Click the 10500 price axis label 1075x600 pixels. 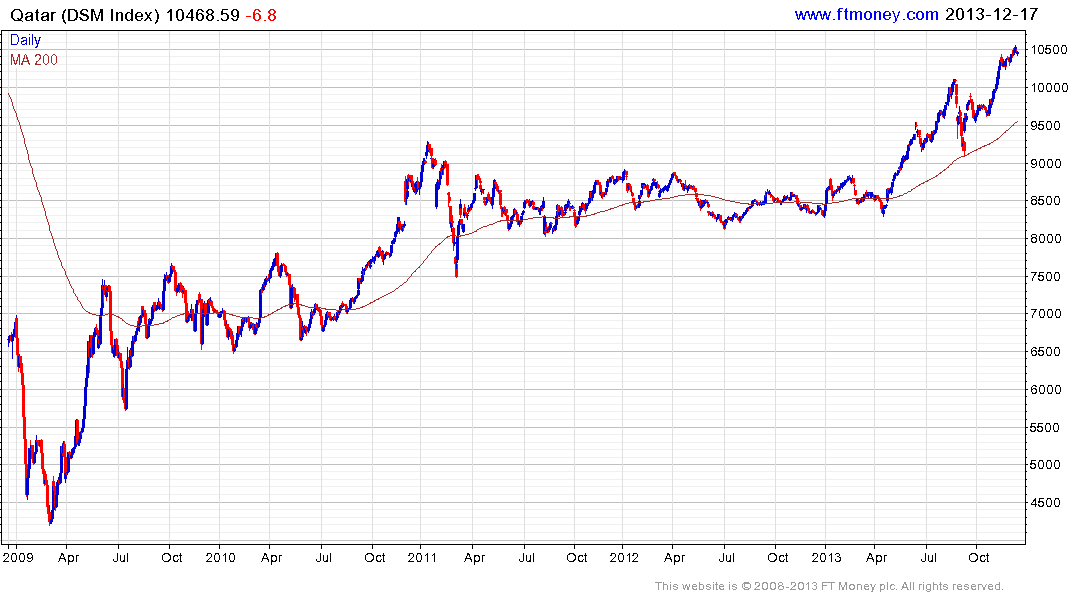1050,50
